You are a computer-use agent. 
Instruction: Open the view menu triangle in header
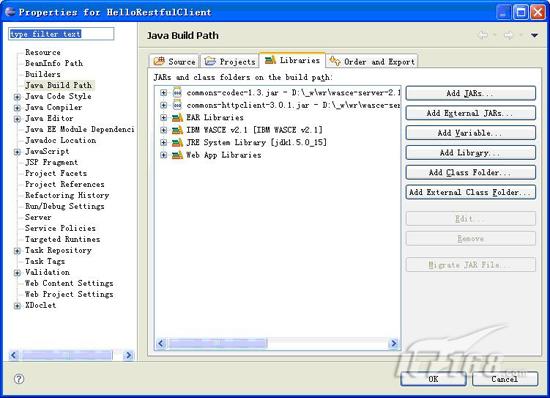[535, 35]
